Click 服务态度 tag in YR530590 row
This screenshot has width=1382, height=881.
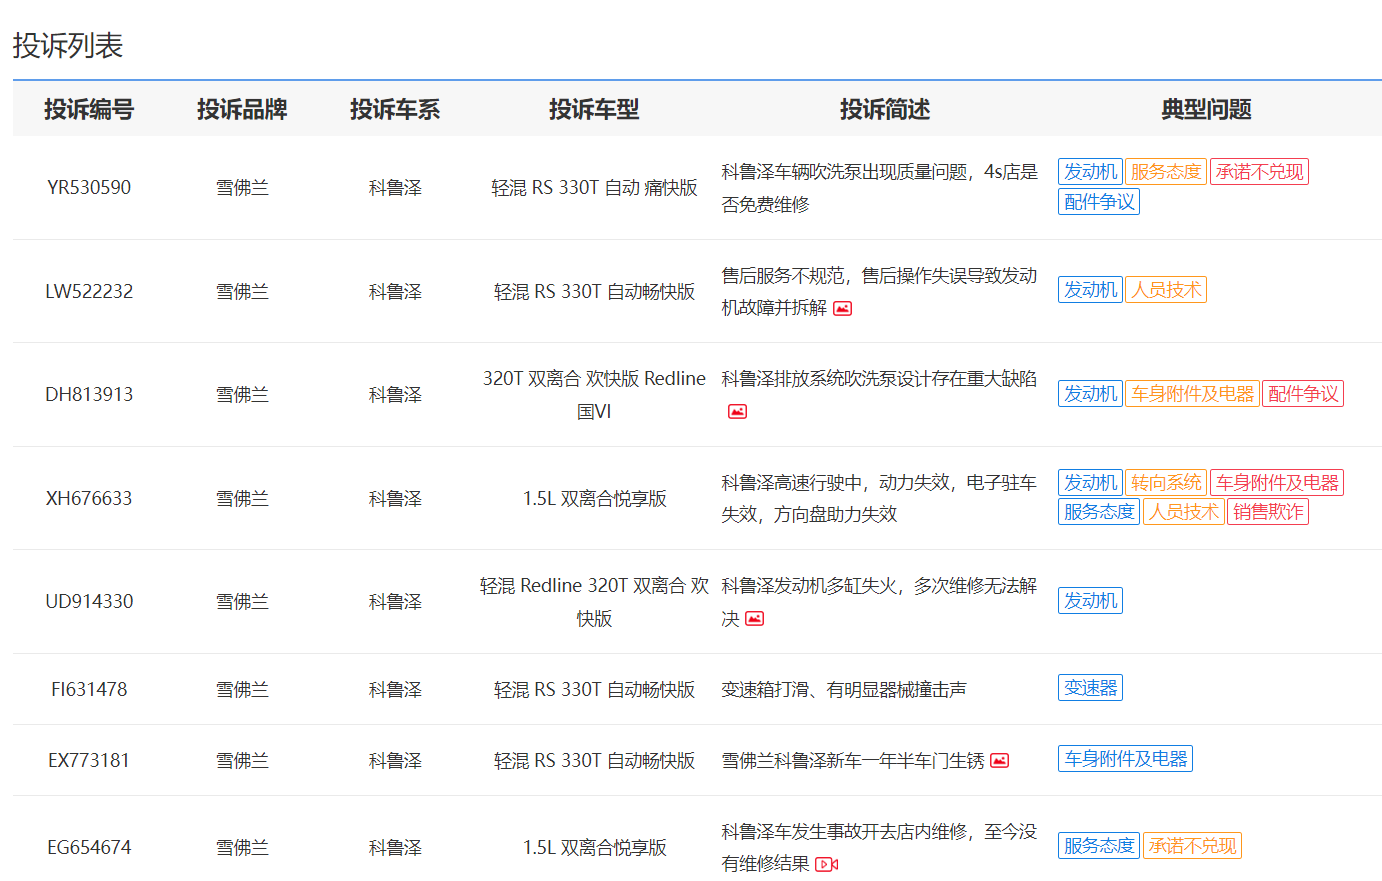1165,172
